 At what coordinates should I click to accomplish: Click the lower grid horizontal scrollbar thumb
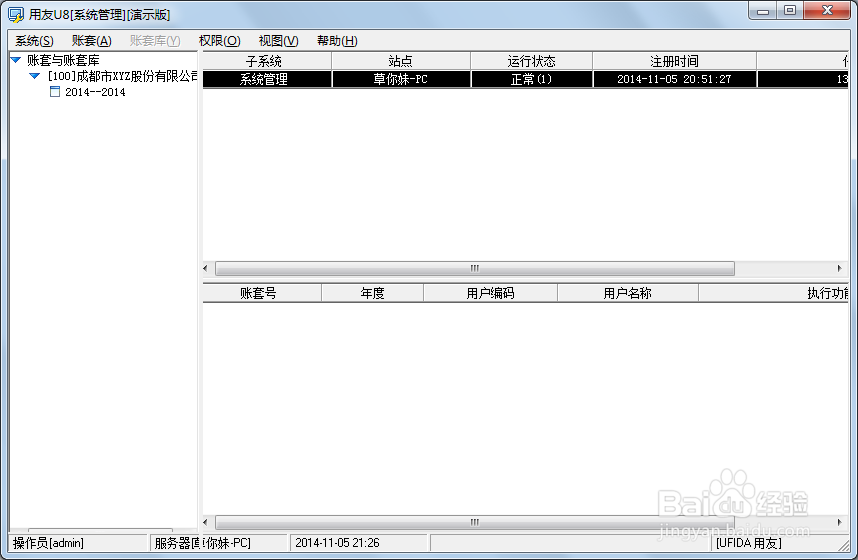point(475,522)
